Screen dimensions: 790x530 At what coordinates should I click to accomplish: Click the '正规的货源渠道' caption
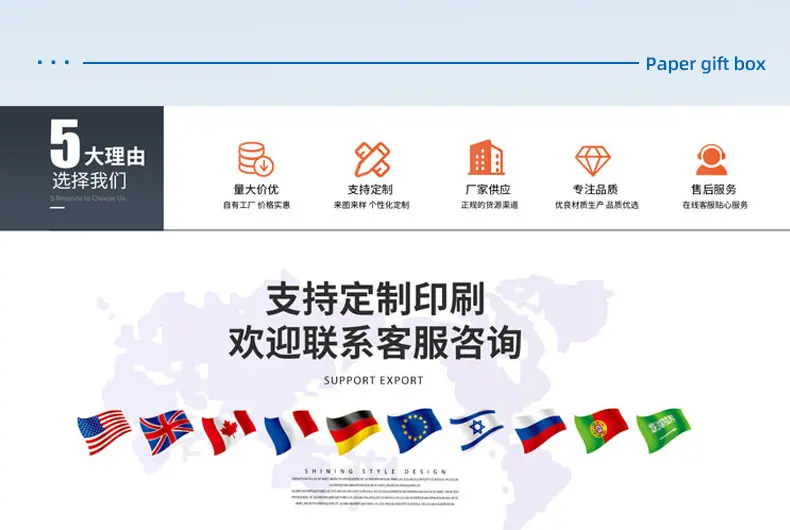[x=490, y=205]
